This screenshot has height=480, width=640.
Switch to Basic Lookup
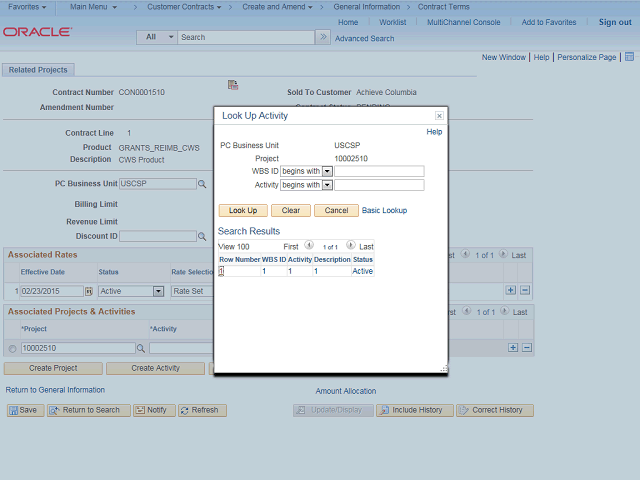tap(384, 211)
